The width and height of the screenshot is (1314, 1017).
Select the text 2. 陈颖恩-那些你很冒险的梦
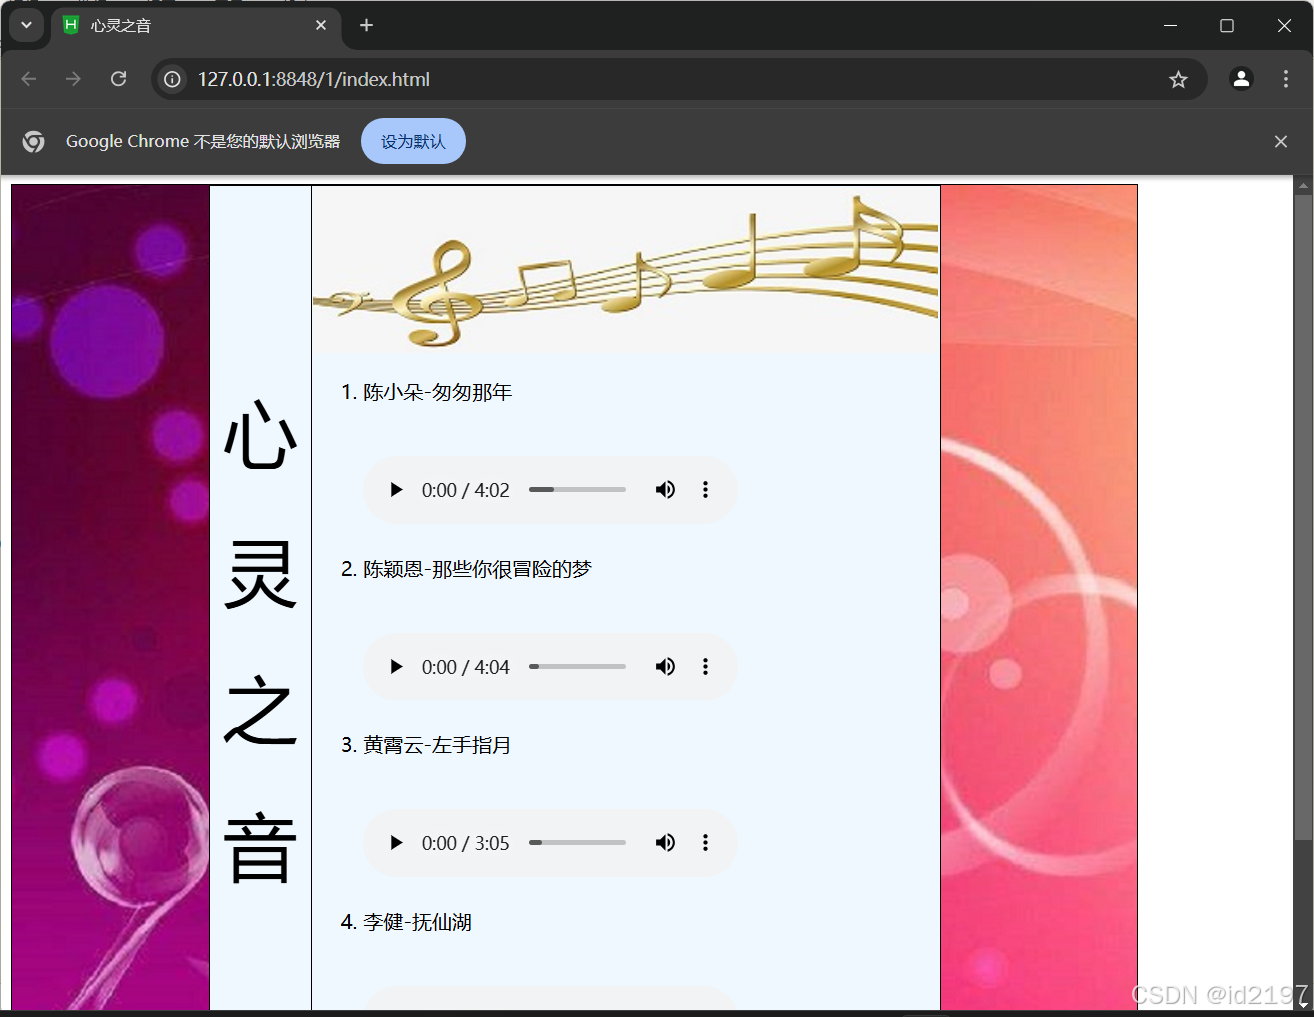467,569
